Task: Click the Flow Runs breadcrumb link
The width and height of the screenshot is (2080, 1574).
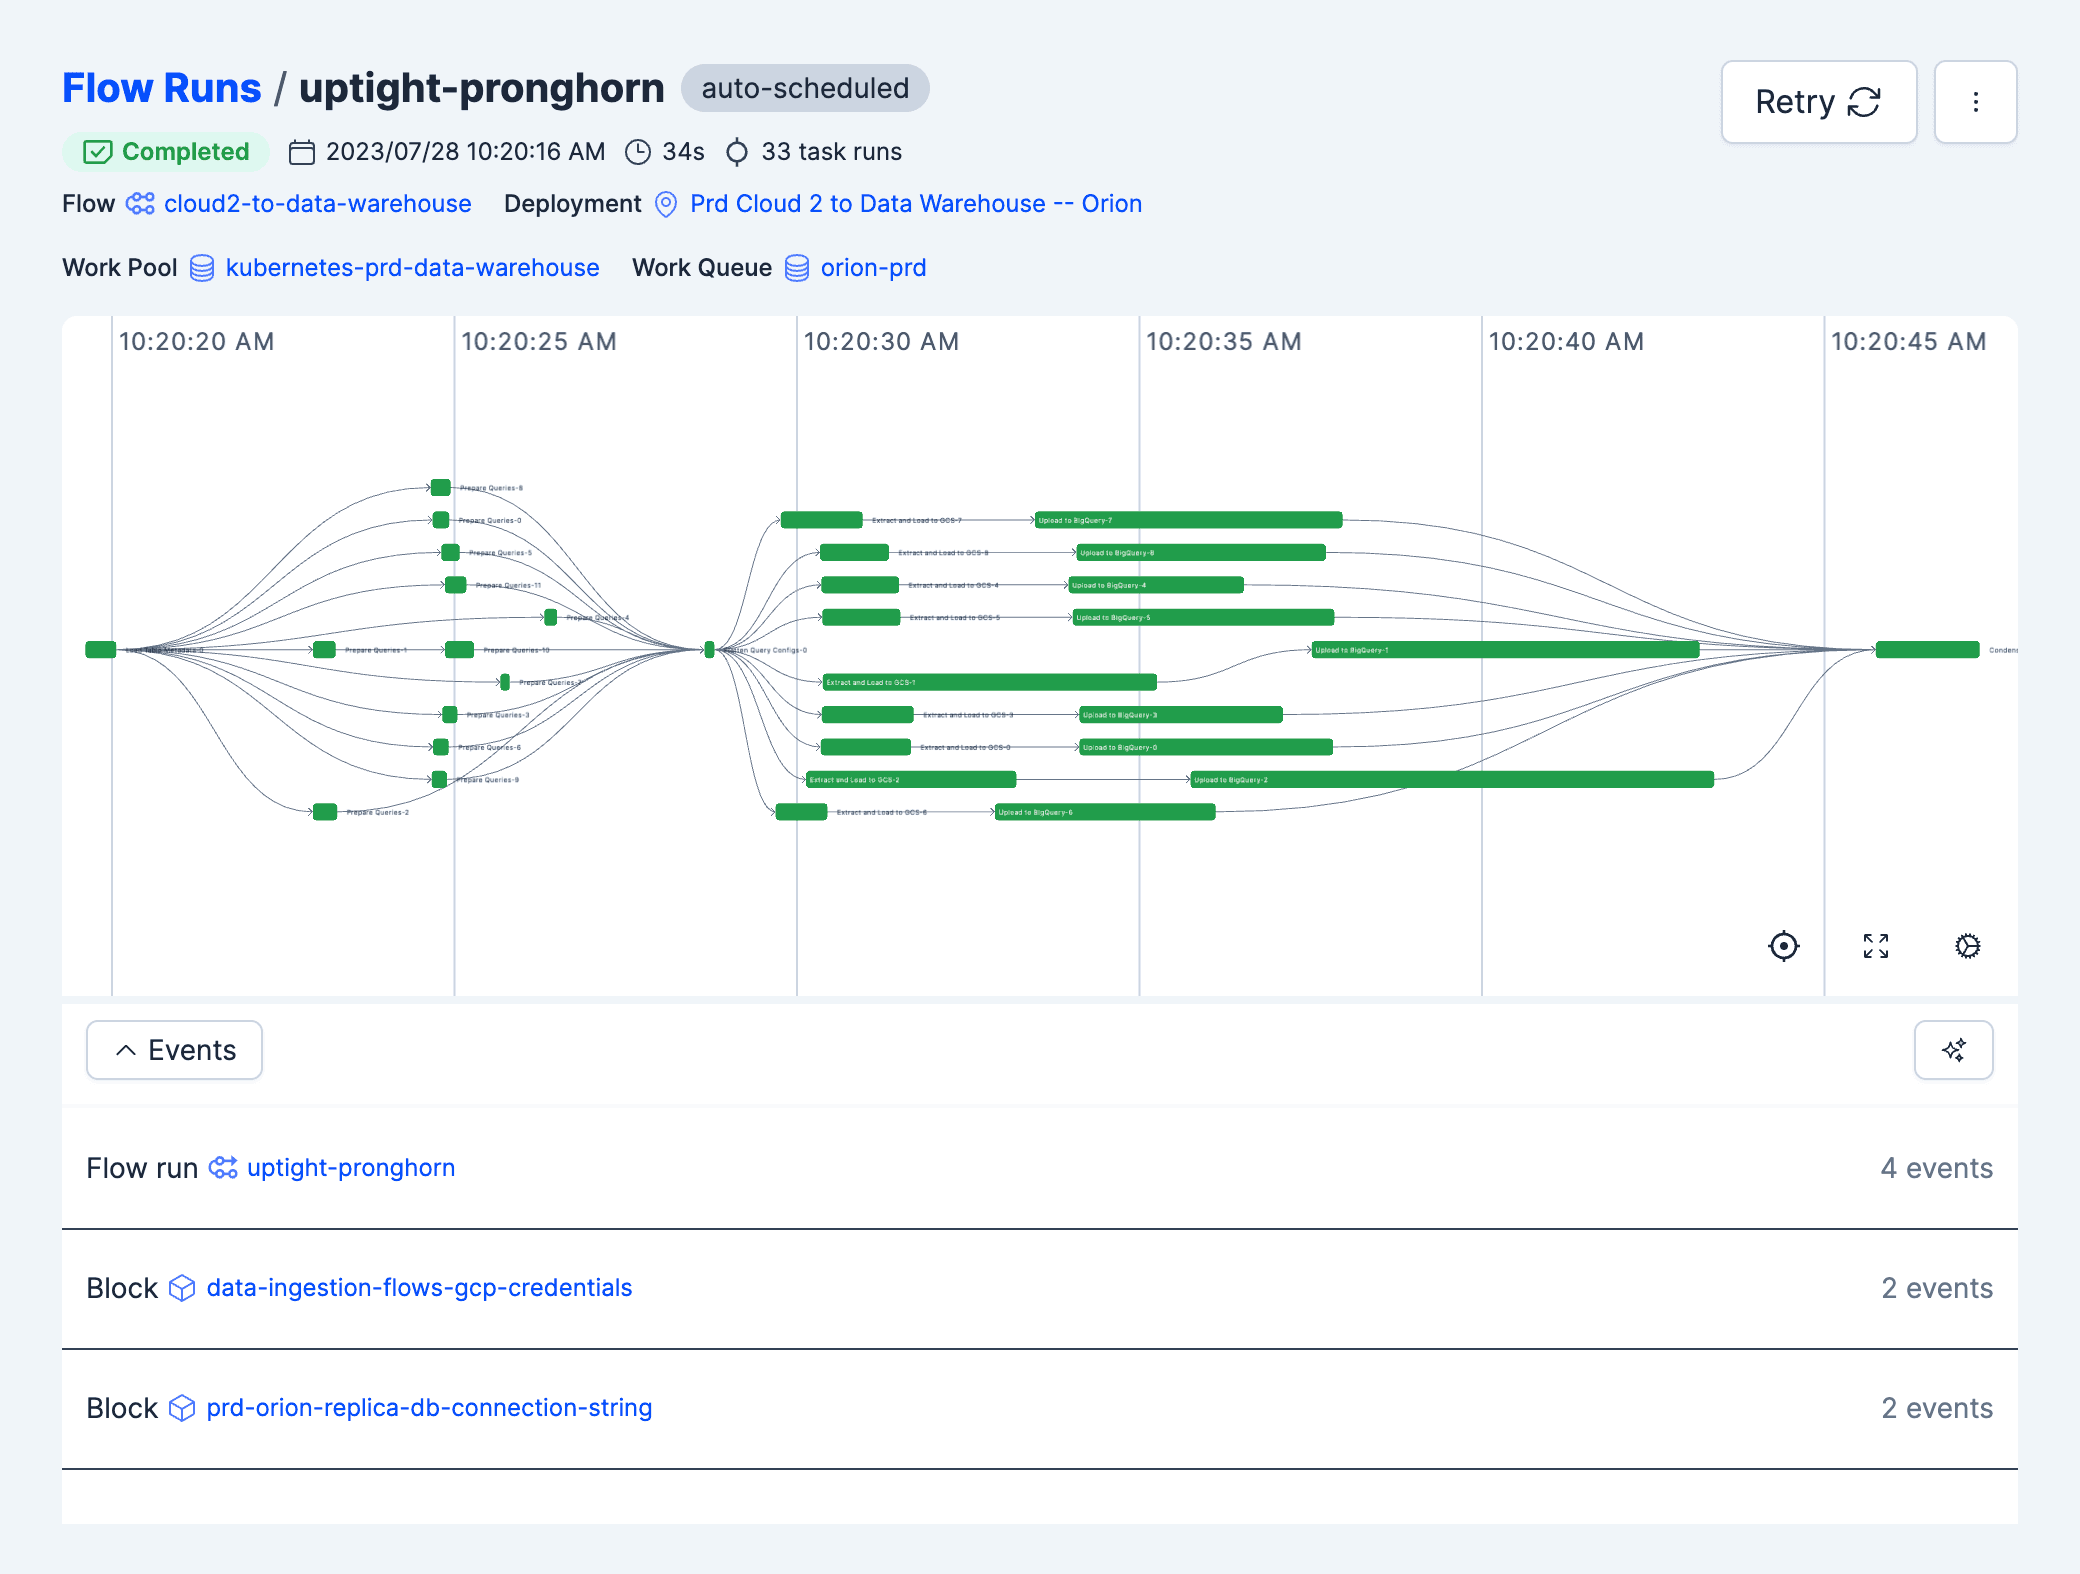Action: click(x=162, y=88)
